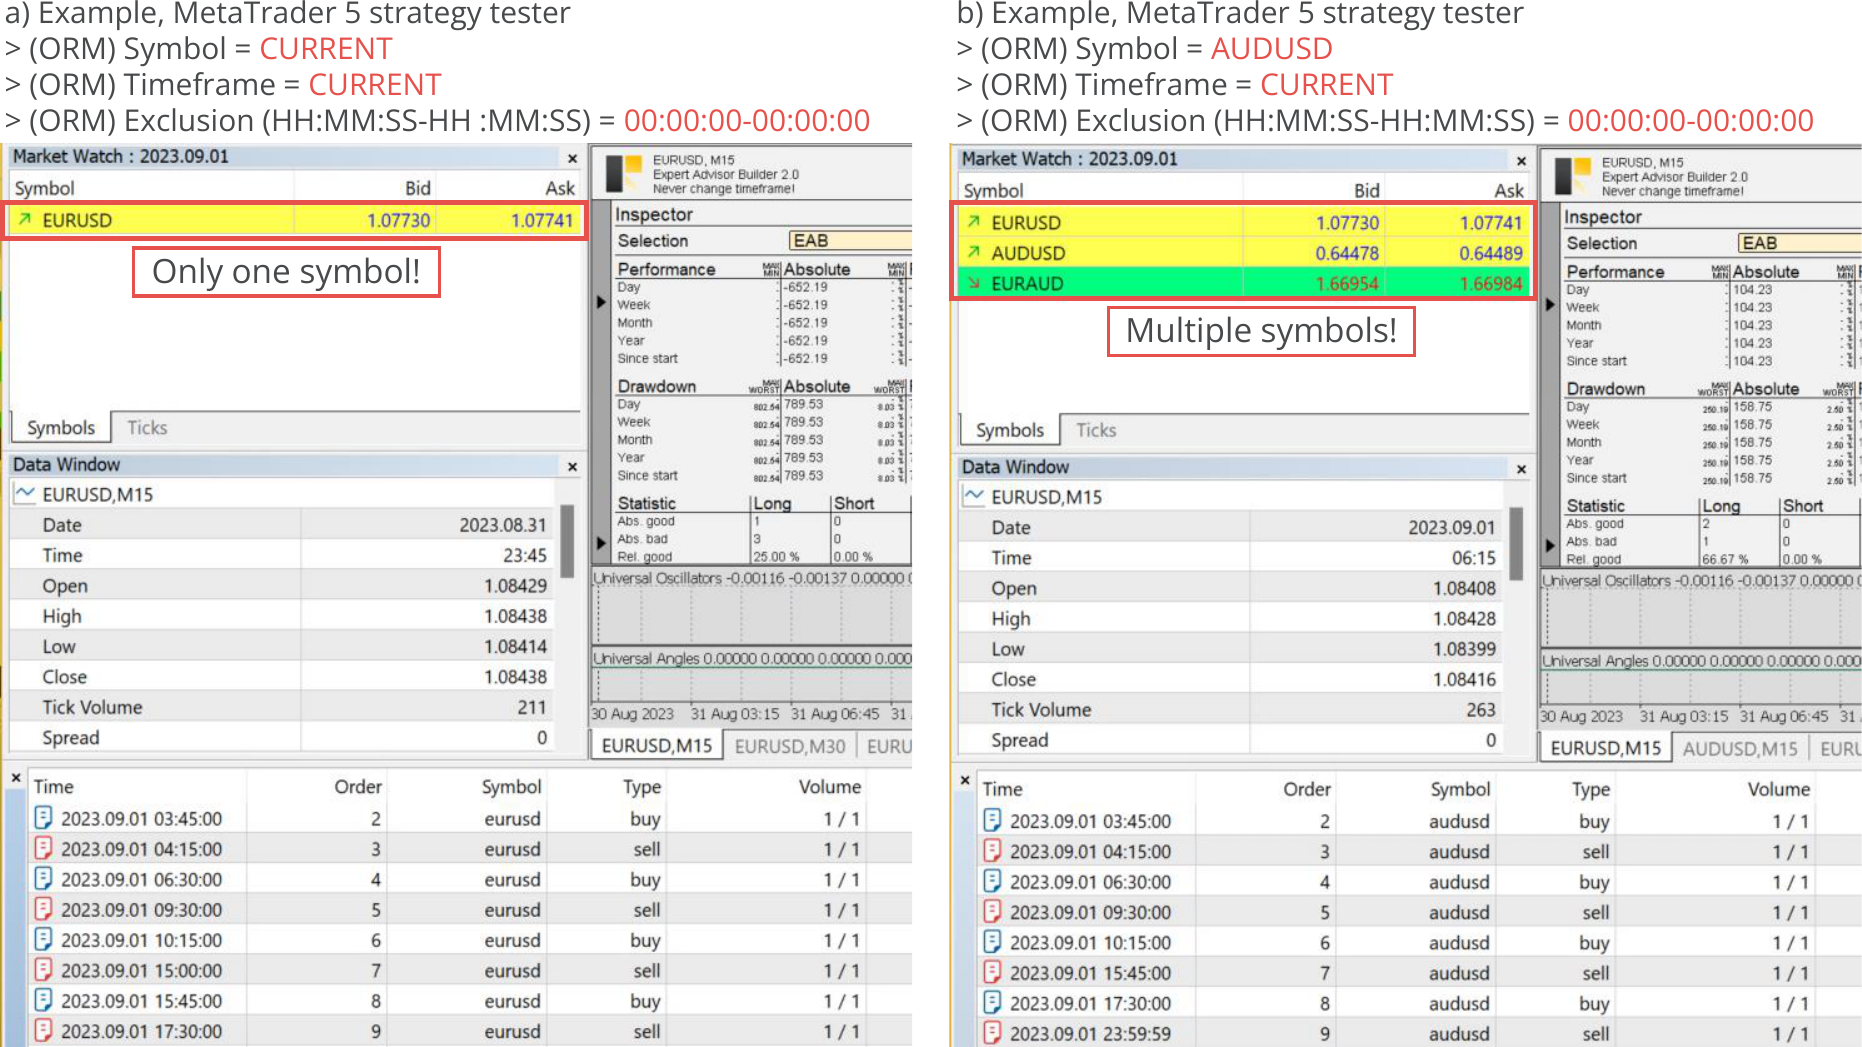Viewport: 1862px width, 1047px height.
Task: Select the AUDUSD bid value 0.64478
Action: click(x=1347, y=253)
